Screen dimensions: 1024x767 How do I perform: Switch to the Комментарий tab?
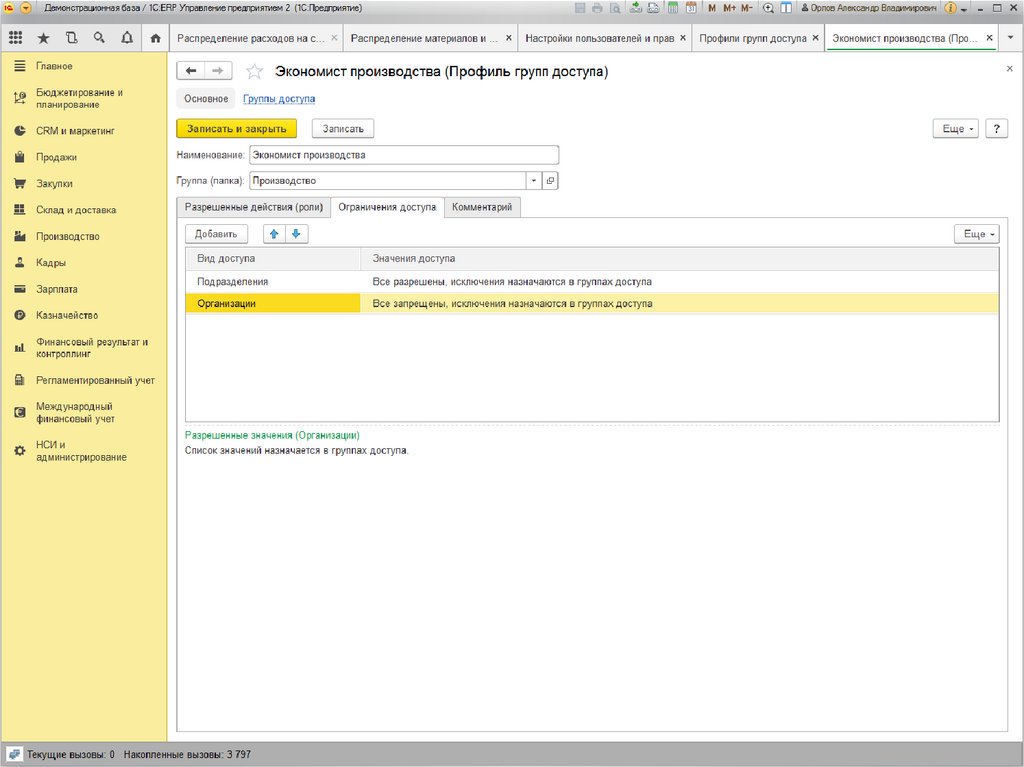pos(482,207)
